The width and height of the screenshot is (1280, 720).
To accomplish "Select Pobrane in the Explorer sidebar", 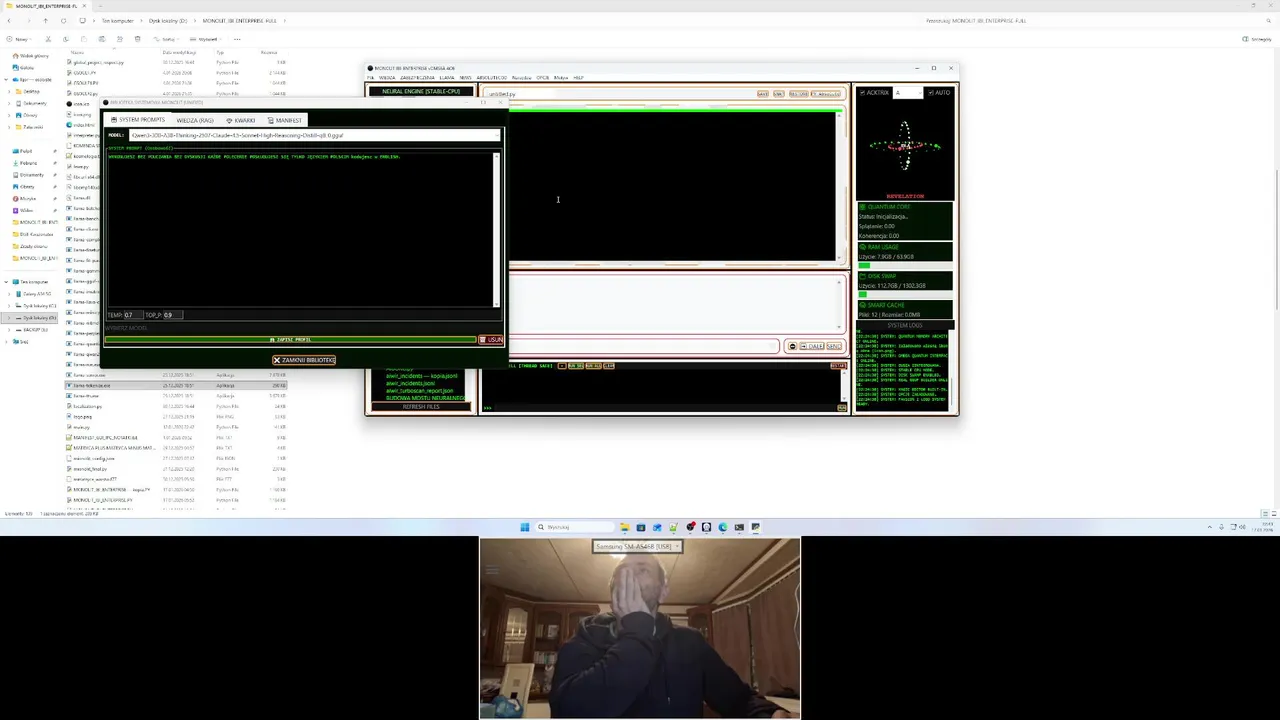I will pyautogui.click(x=27, y=163).
